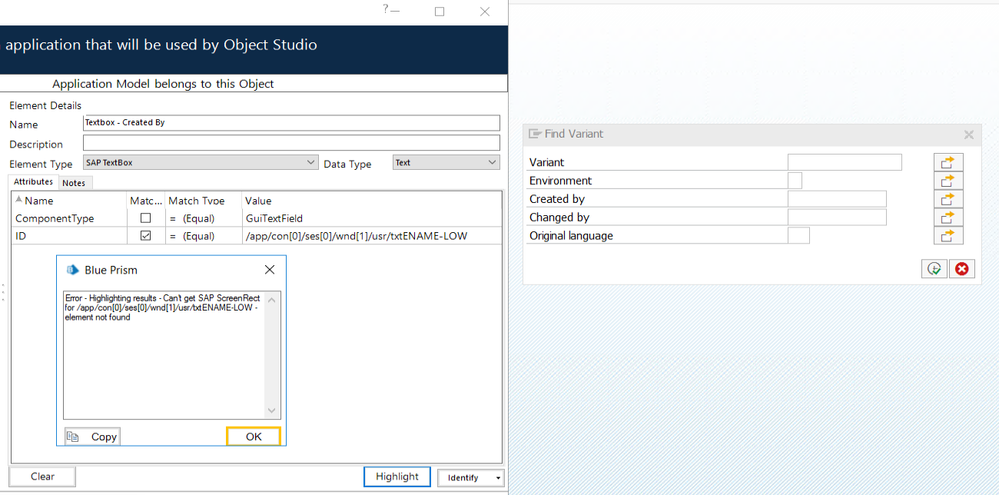Close the Find Variant dialog
The width and height of the screenshot is (999, 495).
click(968, 134)
